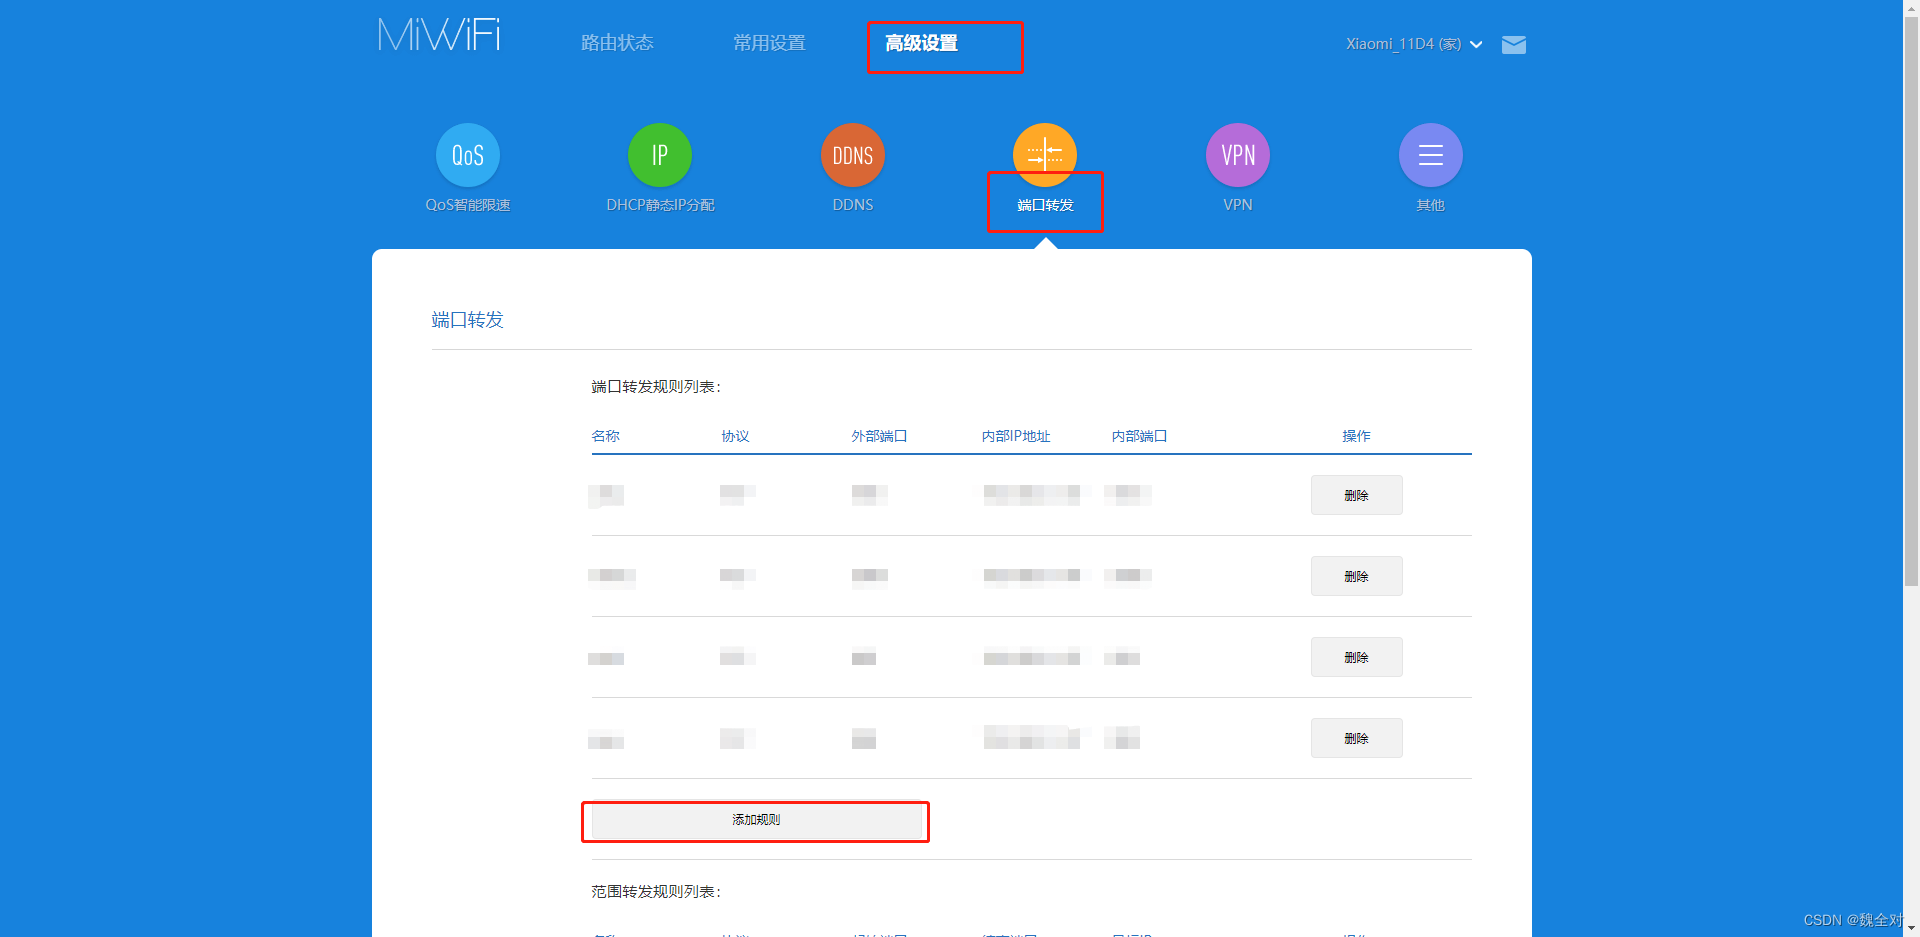Image resolution: width=1920 pixels, height=937 pixels.
Task: Click the 内部IP地址 column header
Action: 1016,436
